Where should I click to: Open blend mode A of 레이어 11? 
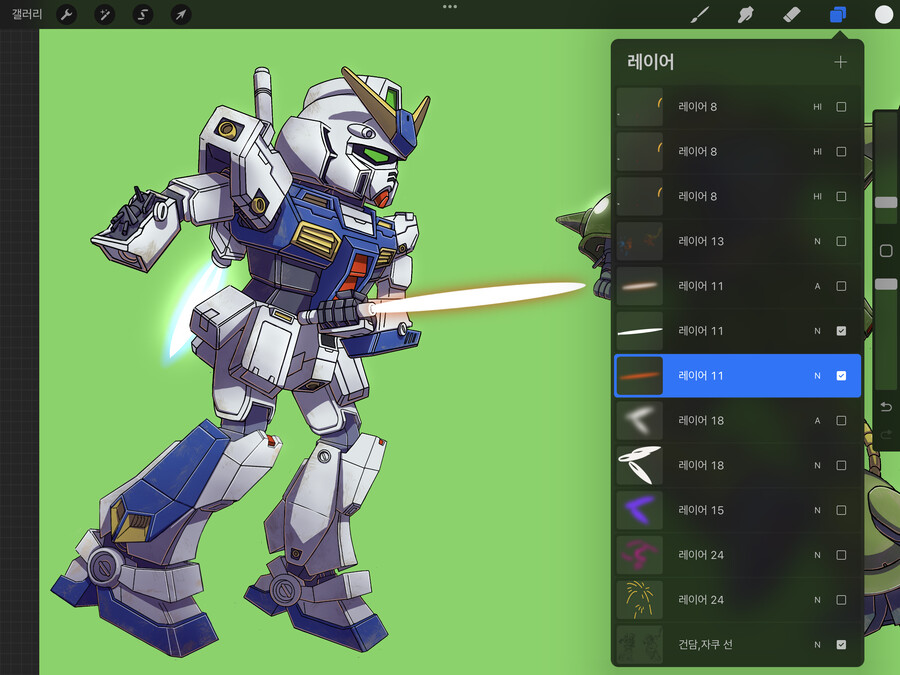click(817, 286)
